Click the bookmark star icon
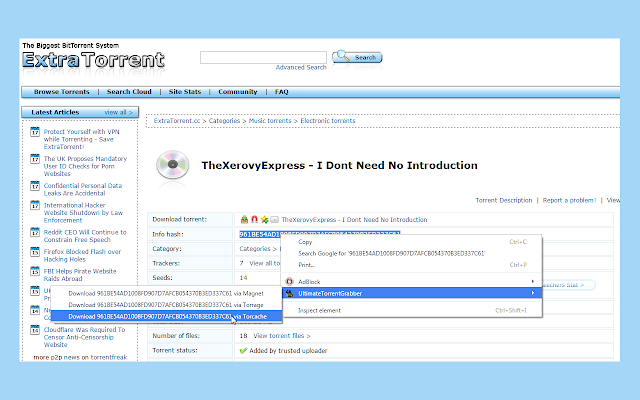This screenshot has width=640, height=400. pyautogui.click(x=264, y=220)
